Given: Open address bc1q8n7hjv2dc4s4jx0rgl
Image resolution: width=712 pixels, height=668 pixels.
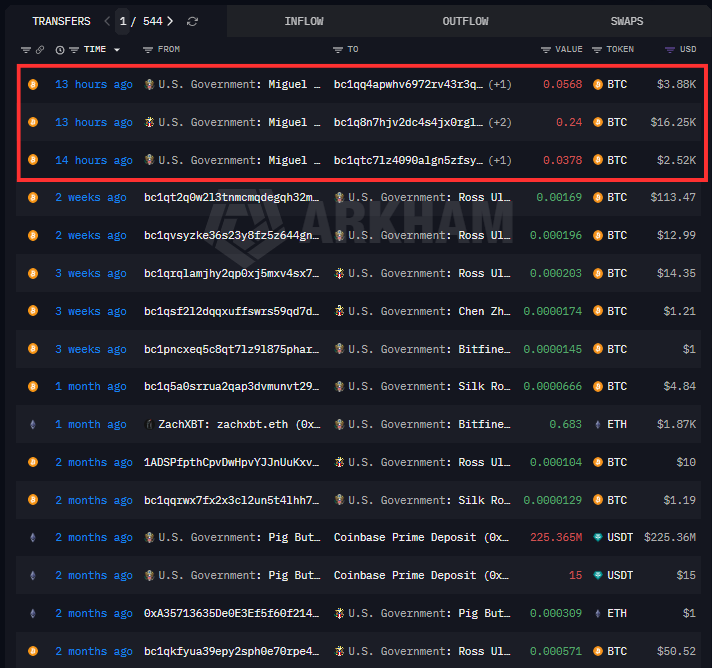Looking at the screenshot, I should [x=408, y=122].
